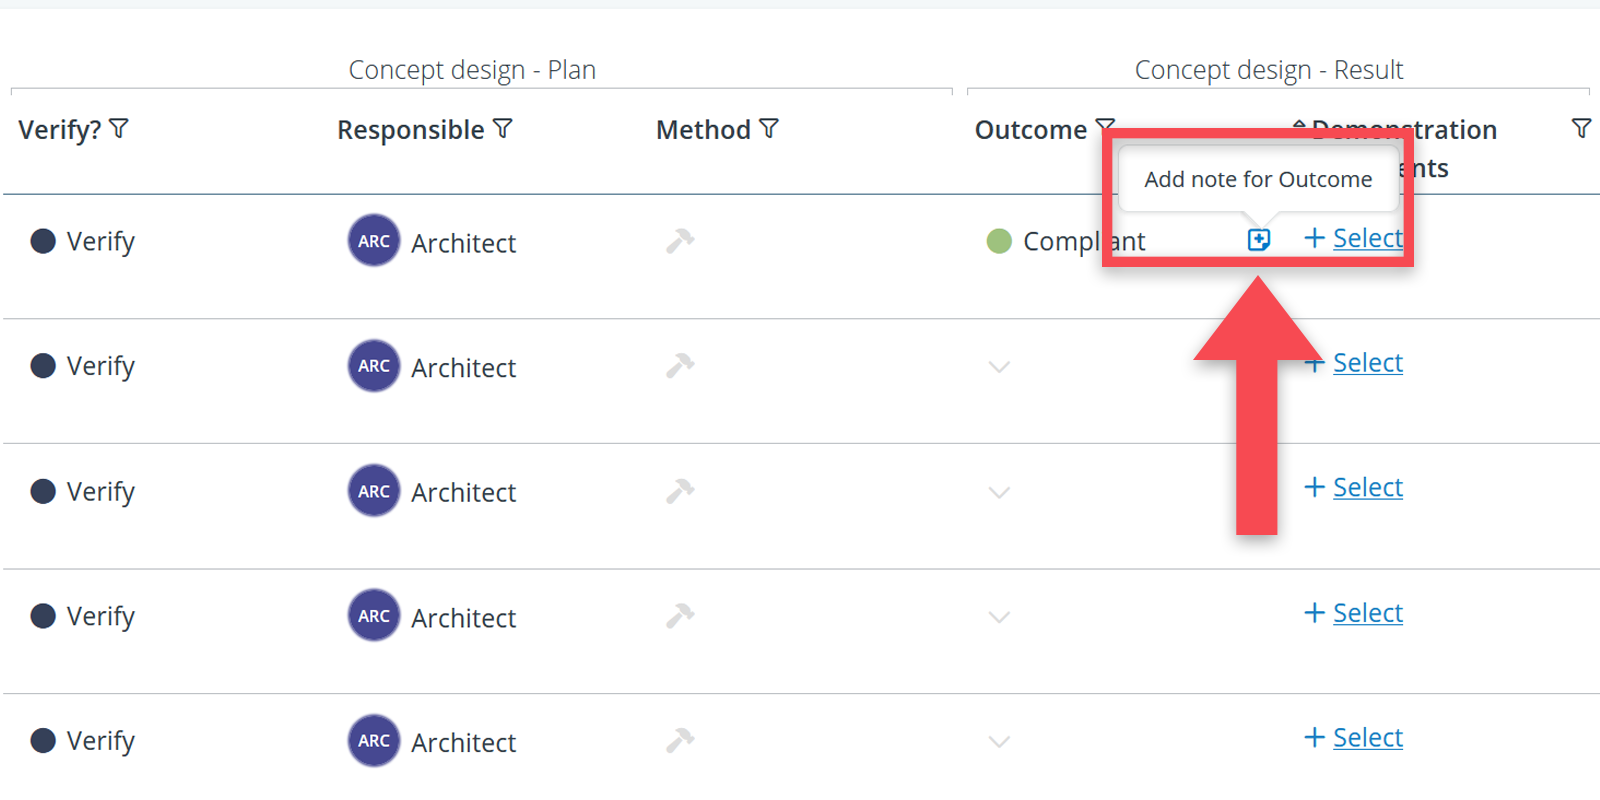1600x800 pixels.
Task: Click the hammer method icon in first row
Action: coord(680,241)
